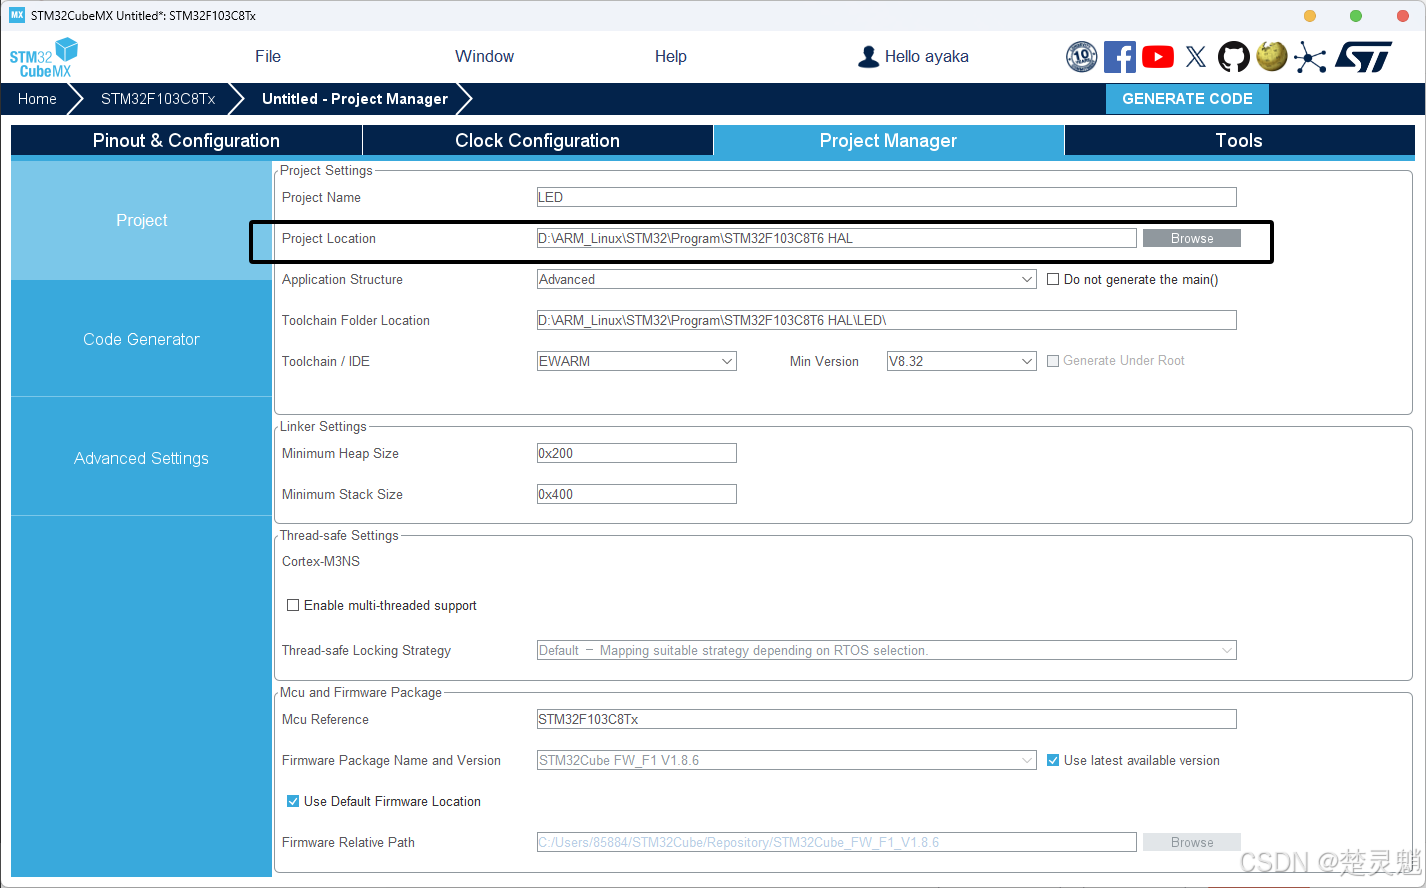This screenshot has height=888, width=1426.
Task: Select the Project Manager tab
Action: 889,141
